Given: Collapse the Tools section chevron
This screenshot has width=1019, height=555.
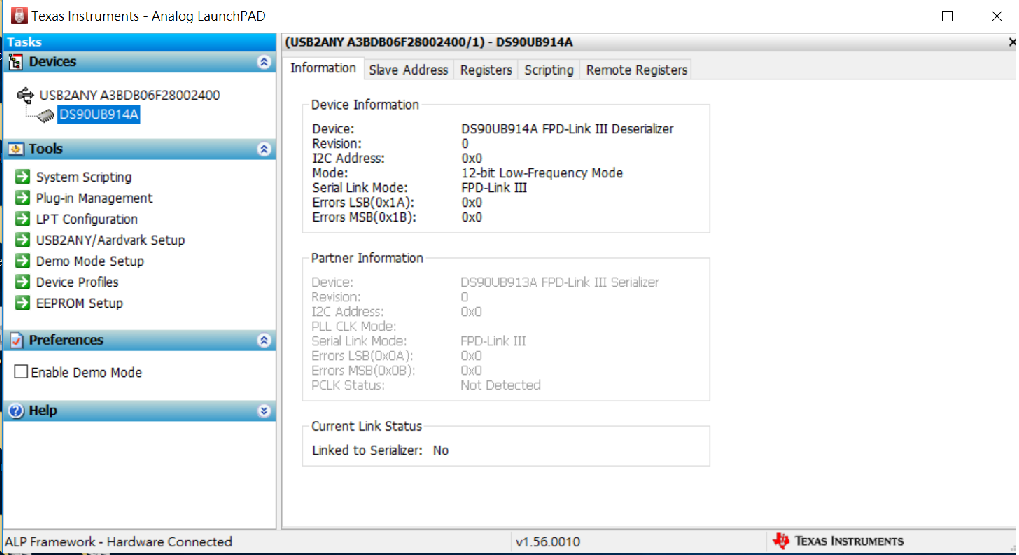Looking at the screenshot, I should 264,149.
